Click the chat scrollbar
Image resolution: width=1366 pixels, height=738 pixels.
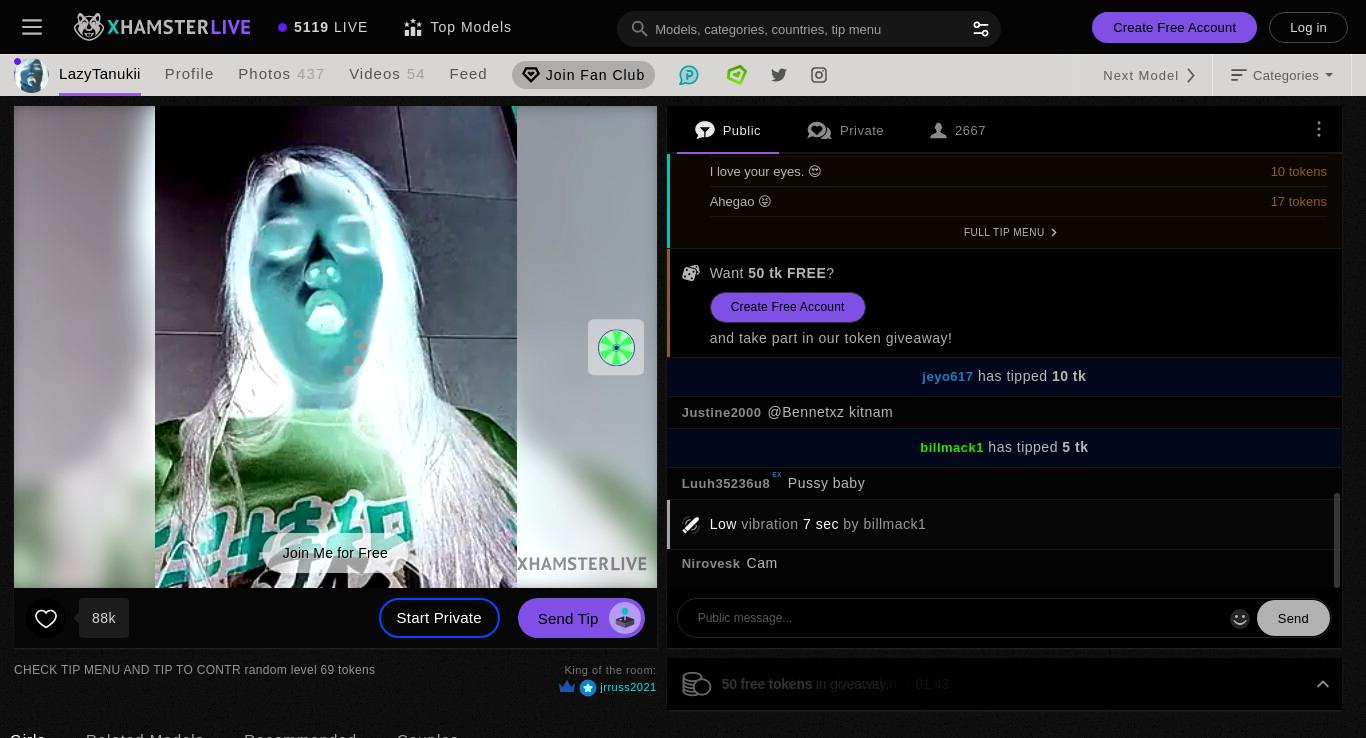1337,540
